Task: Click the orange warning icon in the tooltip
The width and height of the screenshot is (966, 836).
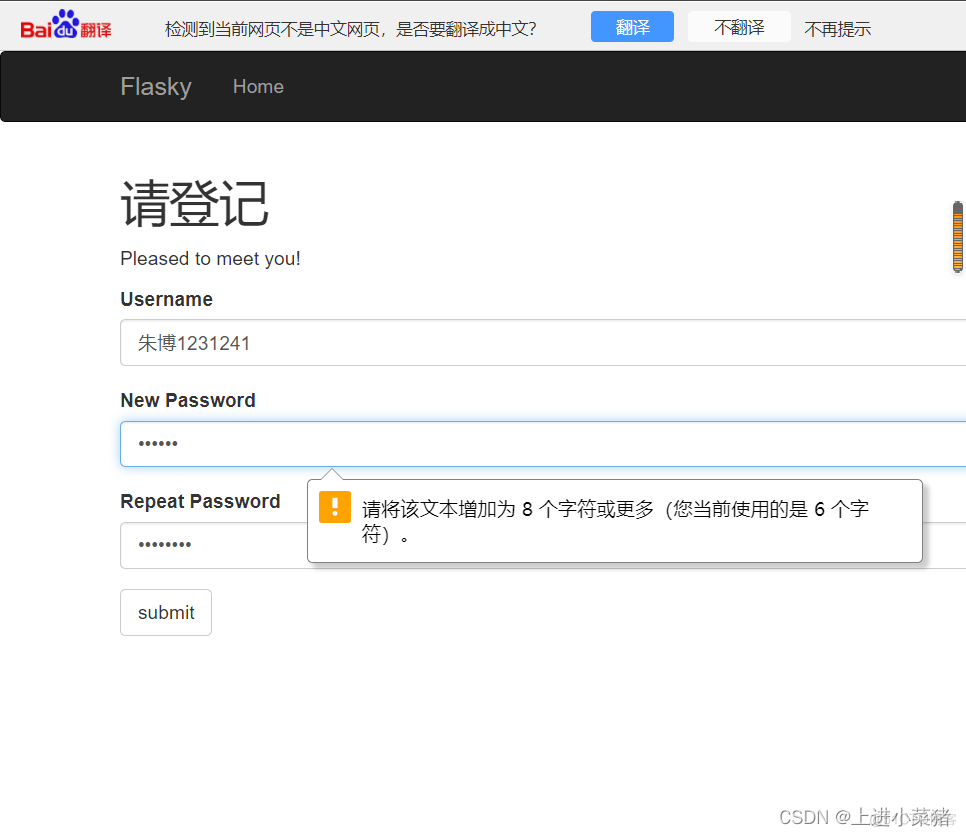Action: (334, 507)
